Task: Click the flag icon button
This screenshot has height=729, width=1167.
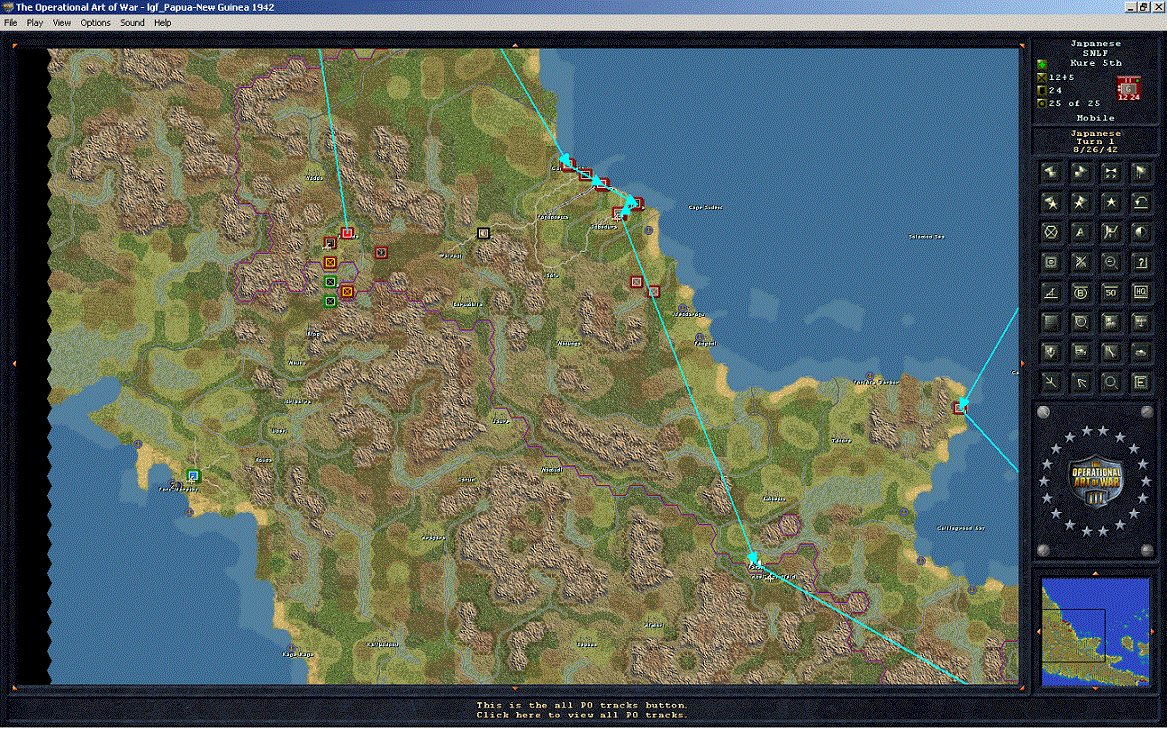Action: point(1140,172)
